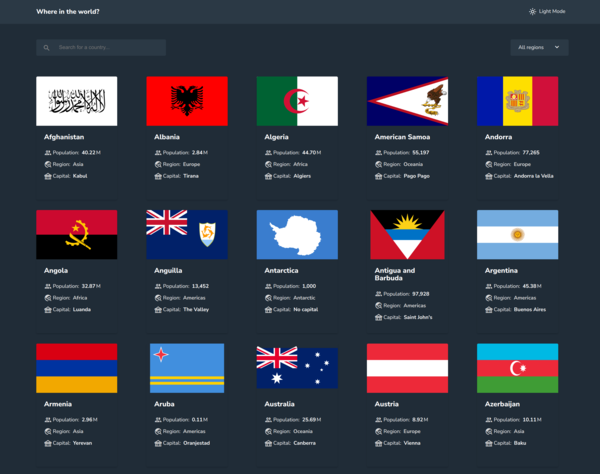Viewport: 600px width, 474px height.
Task: Open the Algeria flag image
Action: 297,101
